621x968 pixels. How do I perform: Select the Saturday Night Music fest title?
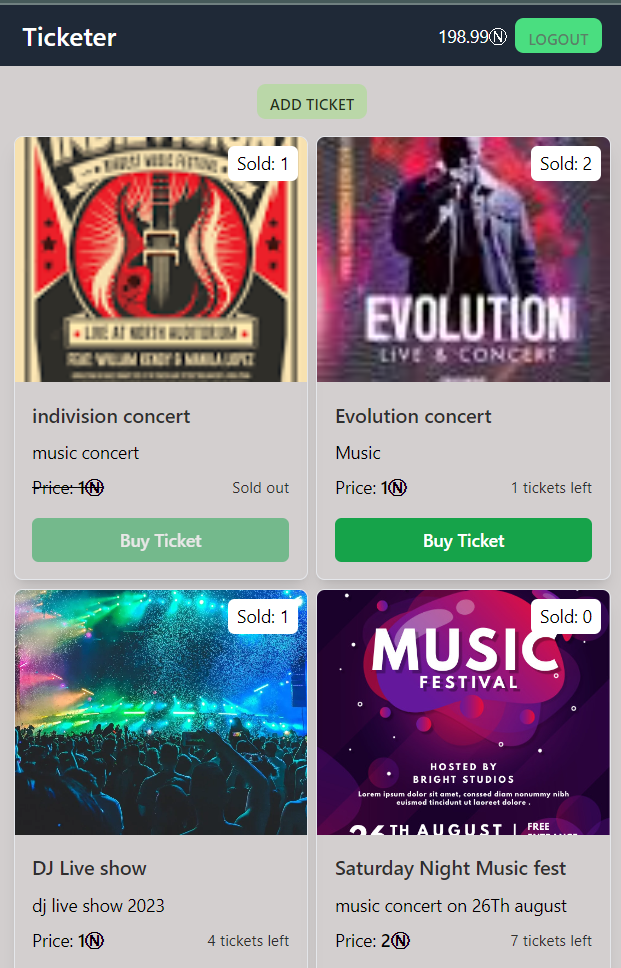pos(451,869)
